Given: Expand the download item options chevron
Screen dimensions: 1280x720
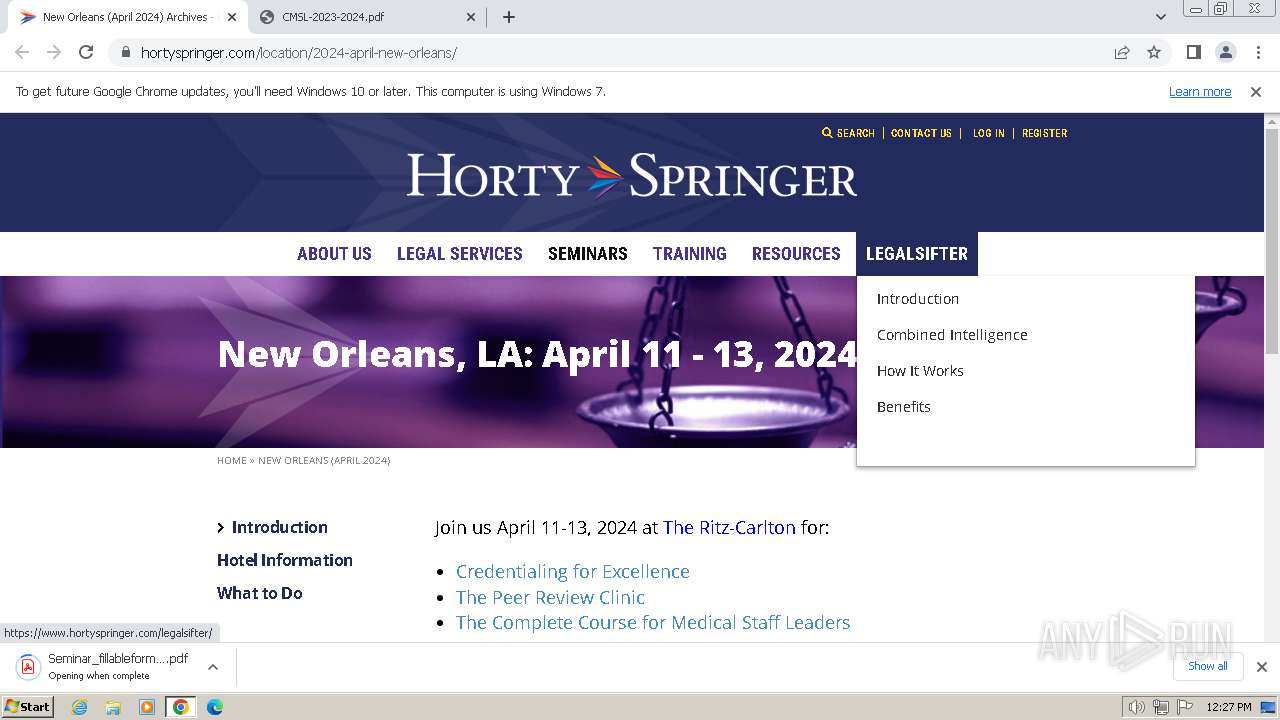Looking at the screenshot, I should click(x=212, y=667).
